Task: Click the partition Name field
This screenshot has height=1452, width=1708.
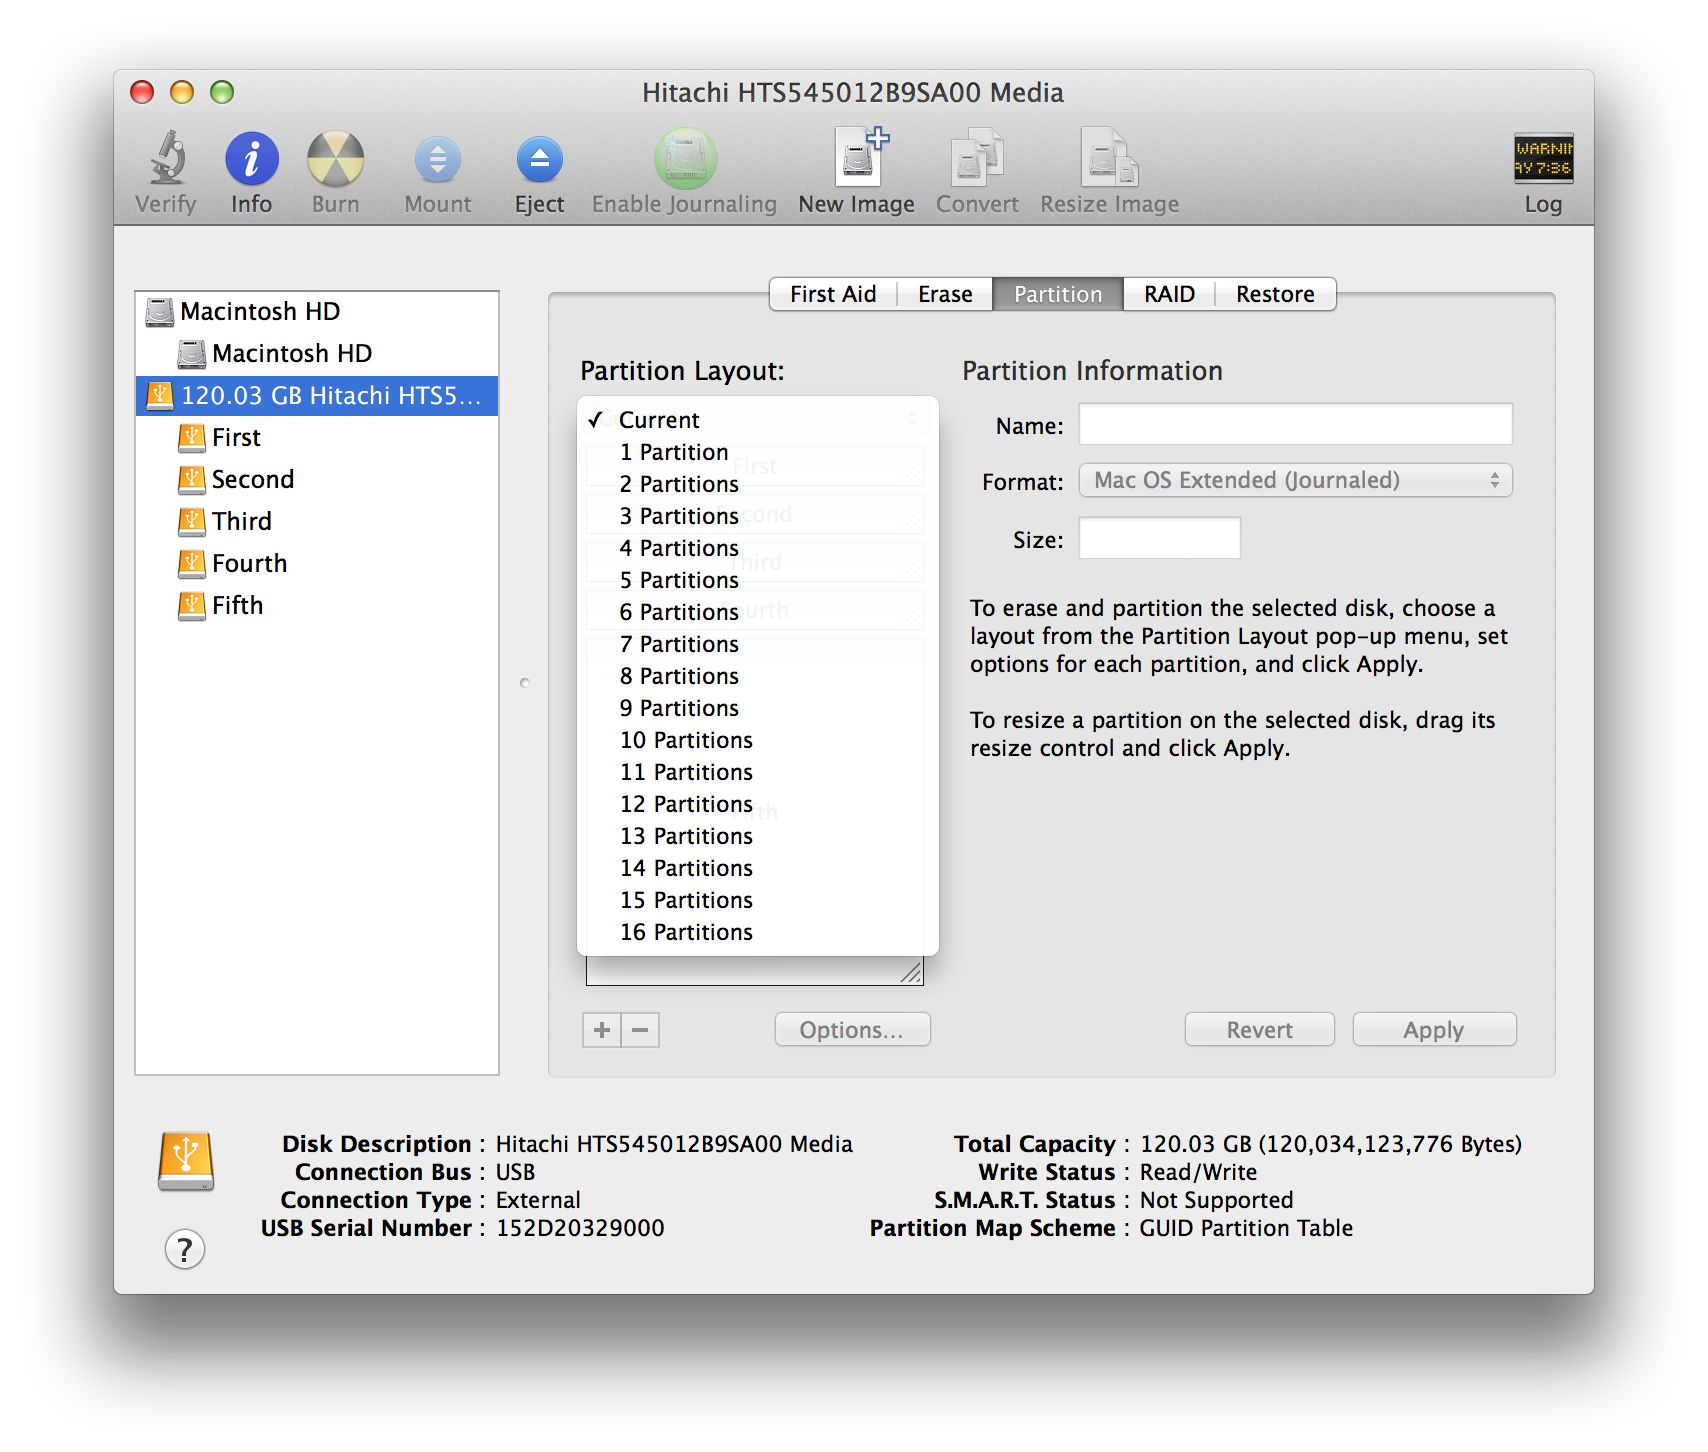Action: (1295, 424)
